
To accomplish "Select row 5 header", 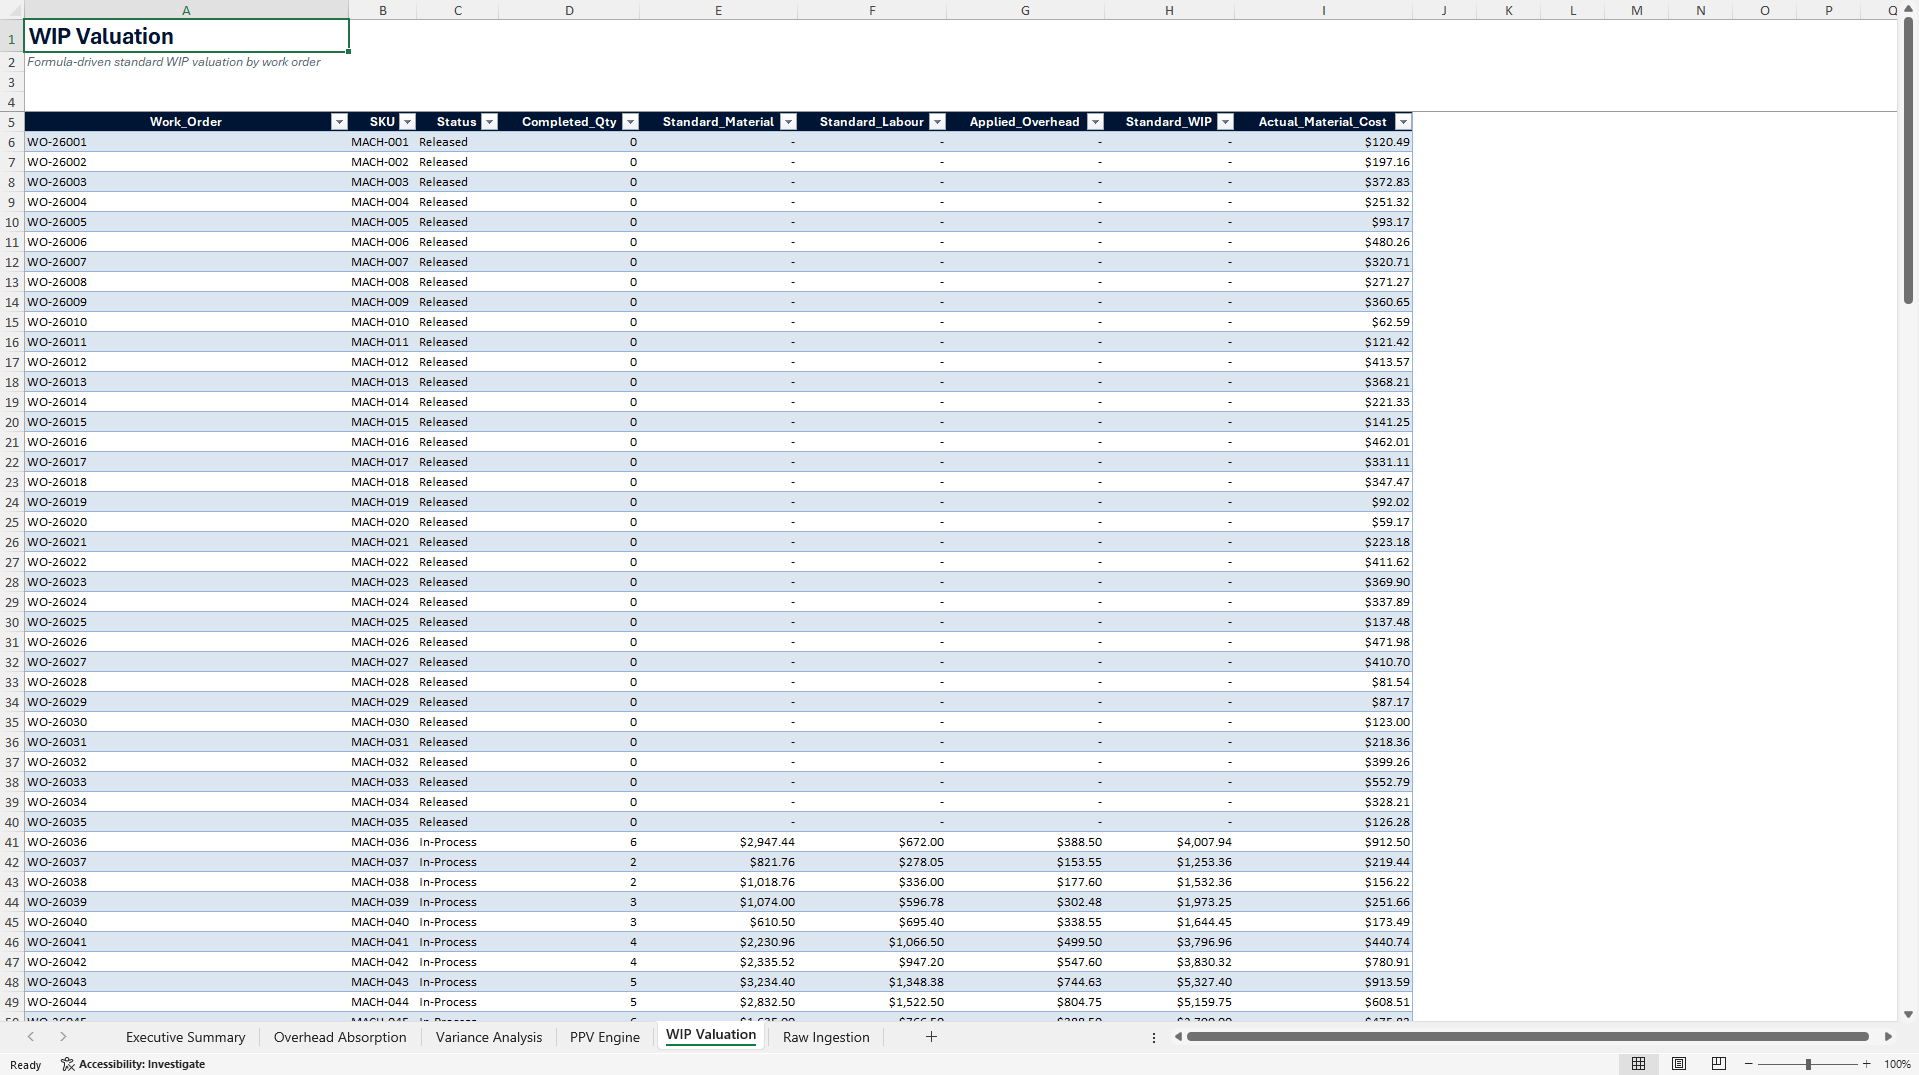I will (x=12, y=122).
